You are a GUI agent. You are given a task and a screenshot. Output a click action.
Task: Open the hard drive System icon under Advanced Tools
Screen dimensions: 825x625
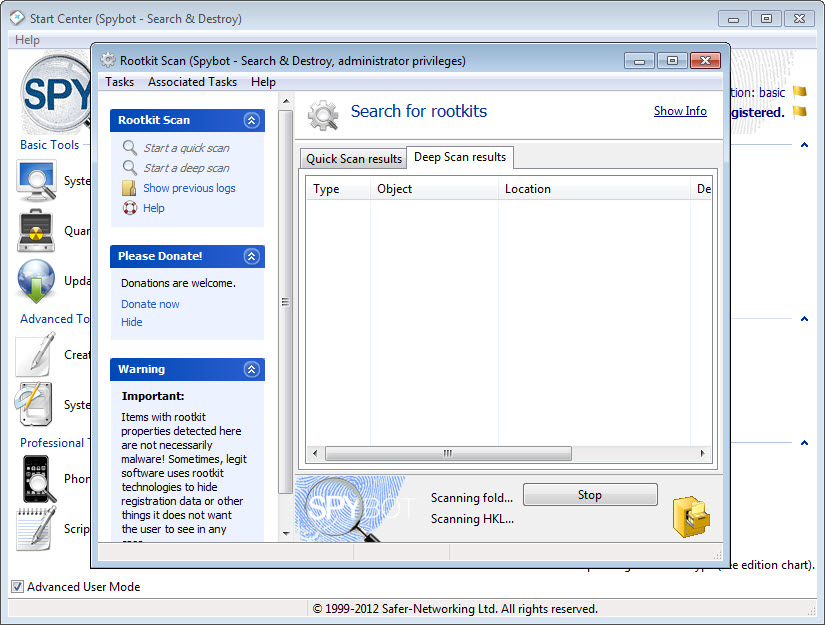(34, 404)
